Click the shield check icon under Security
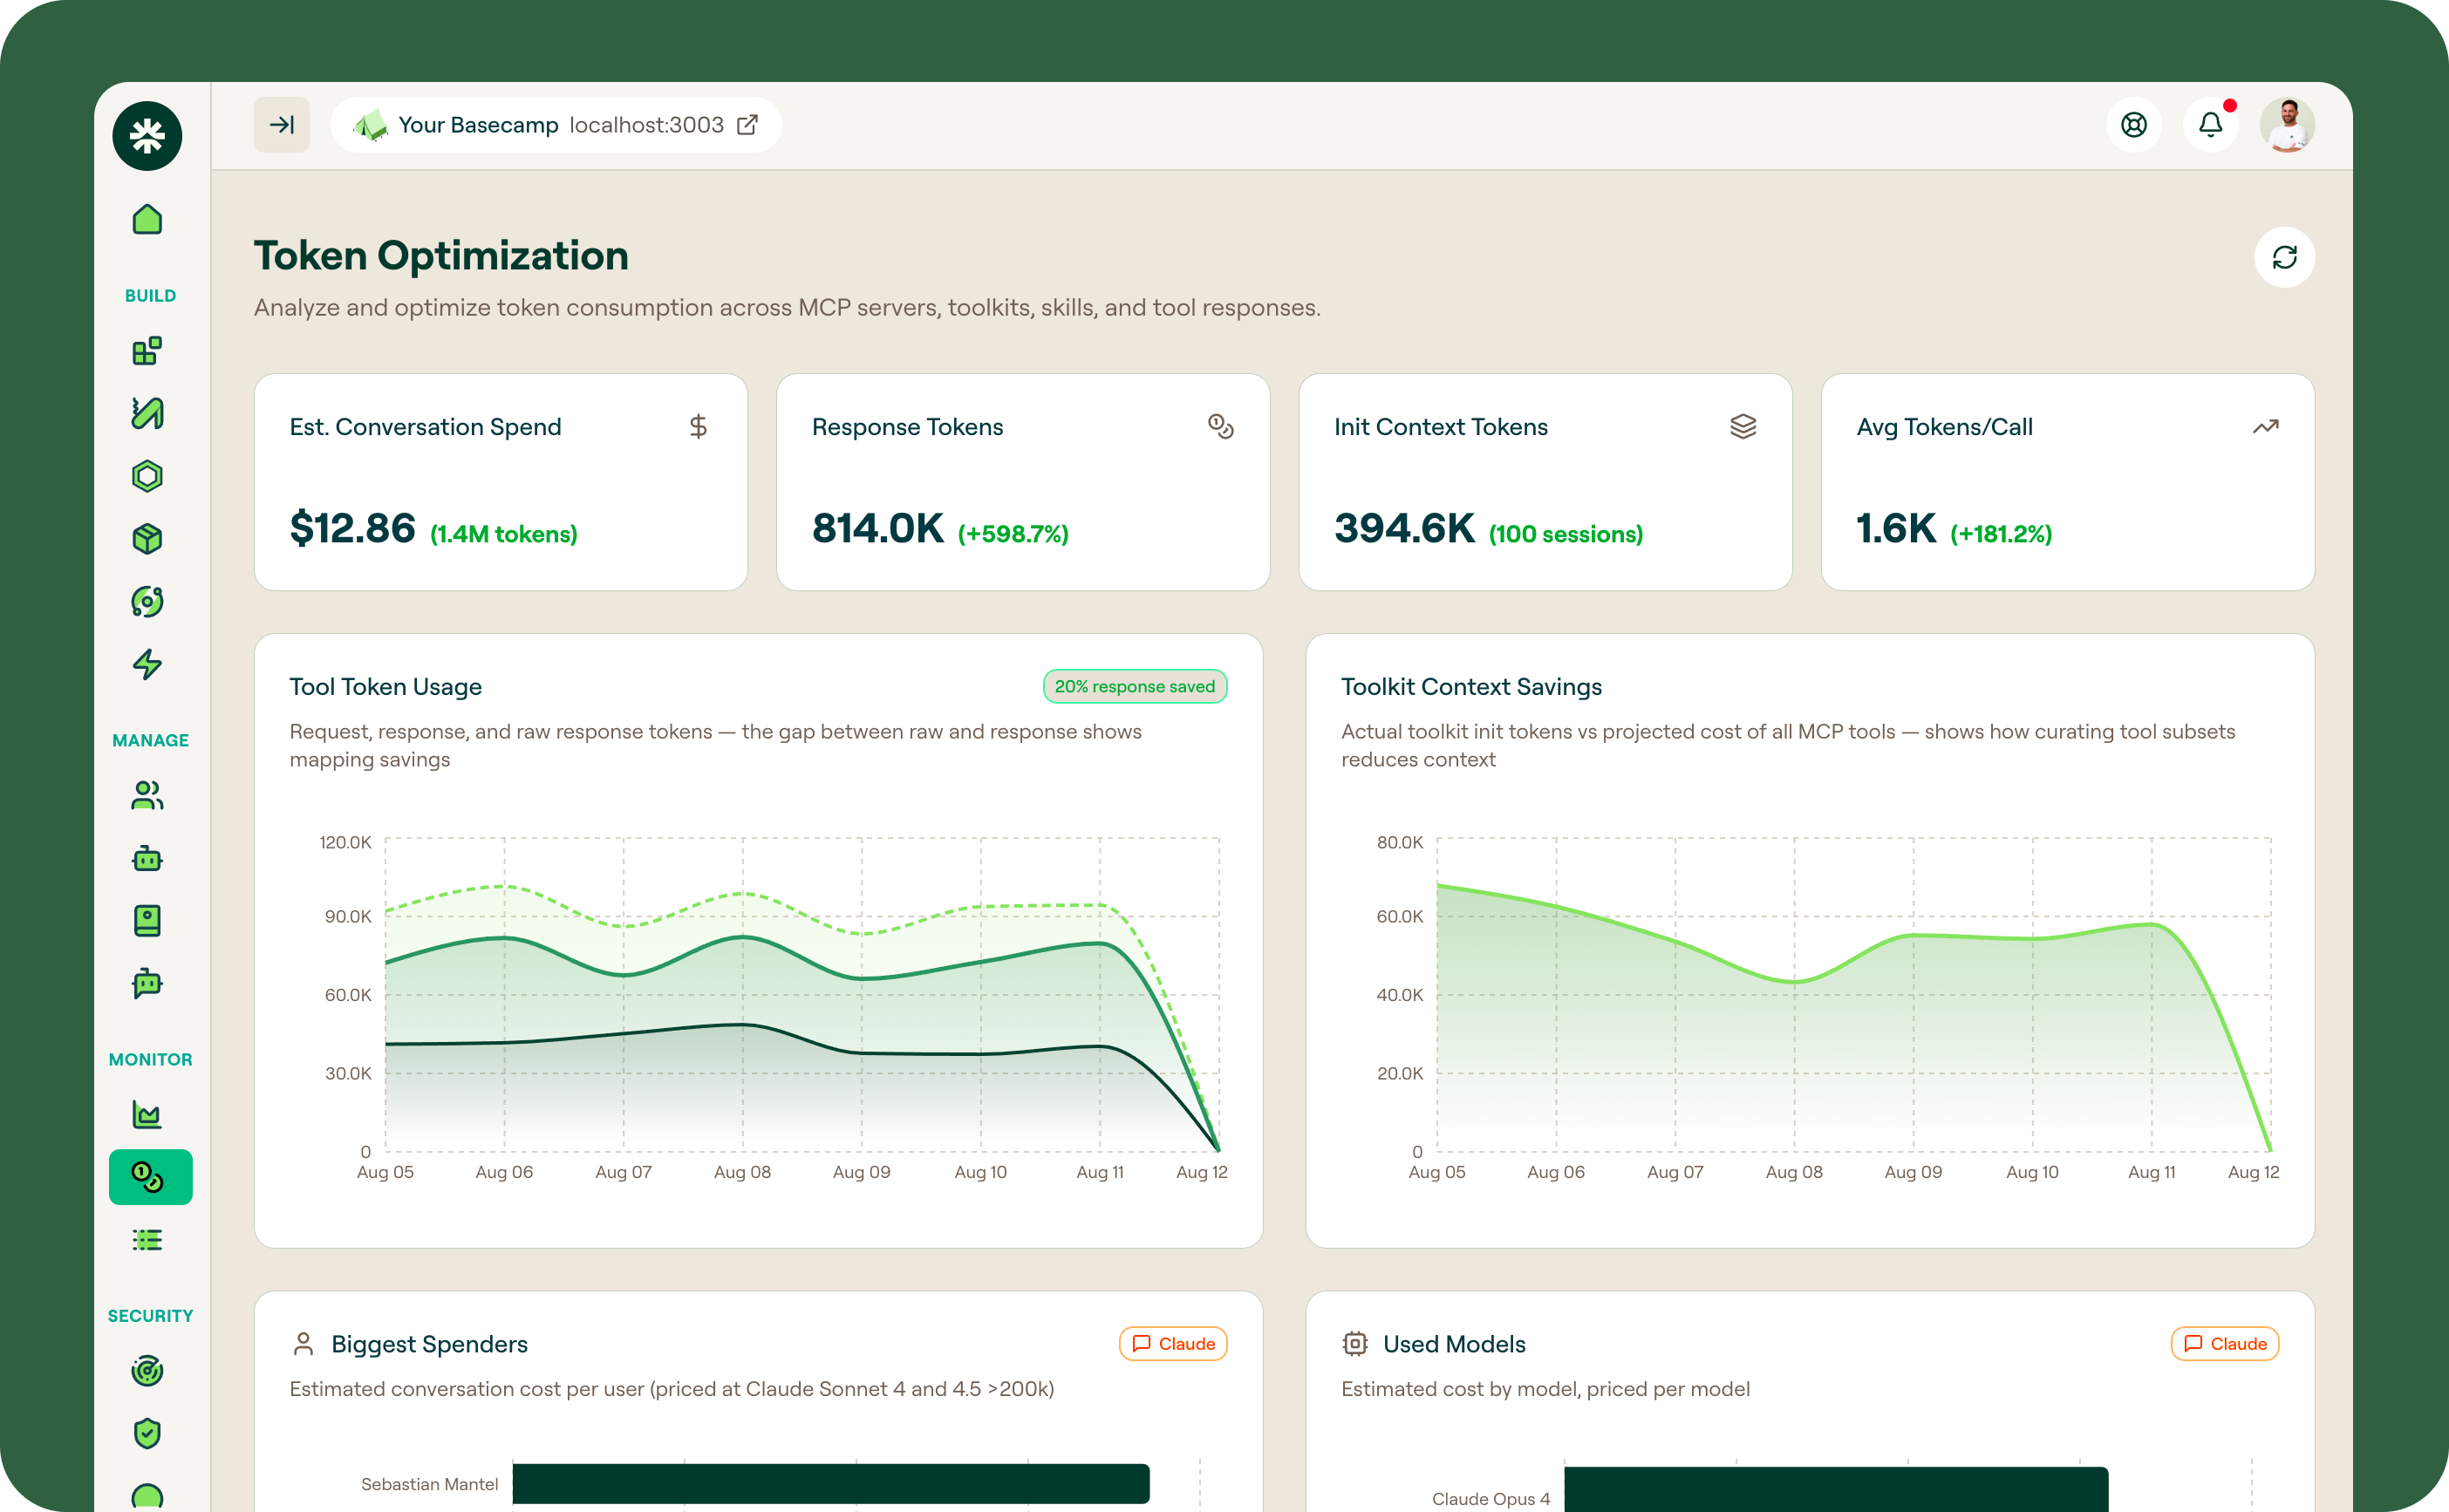This screenshot has height=1512, width=2449. coord(147,1433)
